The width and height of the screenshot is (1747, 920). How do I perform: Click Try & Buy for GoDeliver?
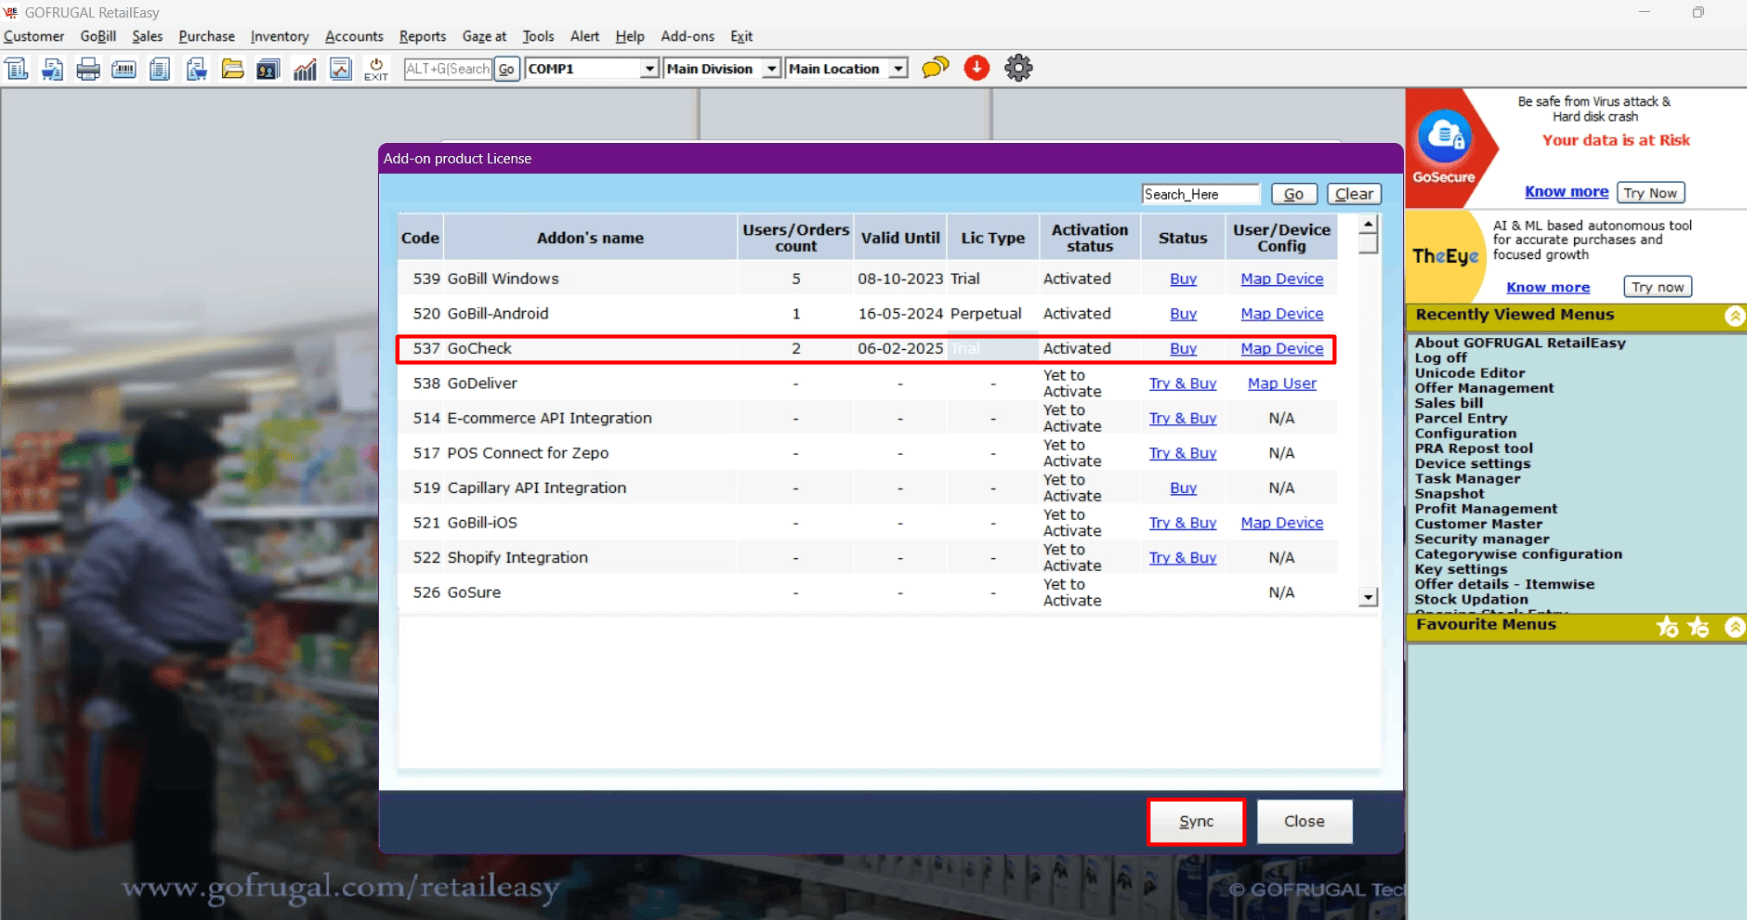click(x=1182, y=384)
